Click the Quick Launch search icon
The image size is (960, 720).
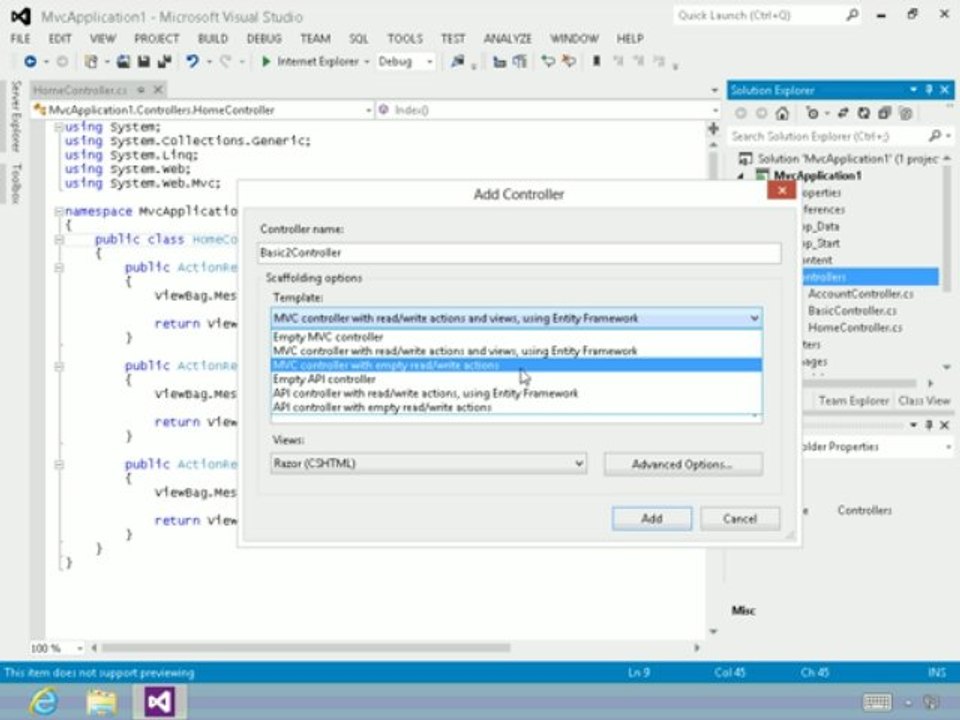click(x=852, y=15)
